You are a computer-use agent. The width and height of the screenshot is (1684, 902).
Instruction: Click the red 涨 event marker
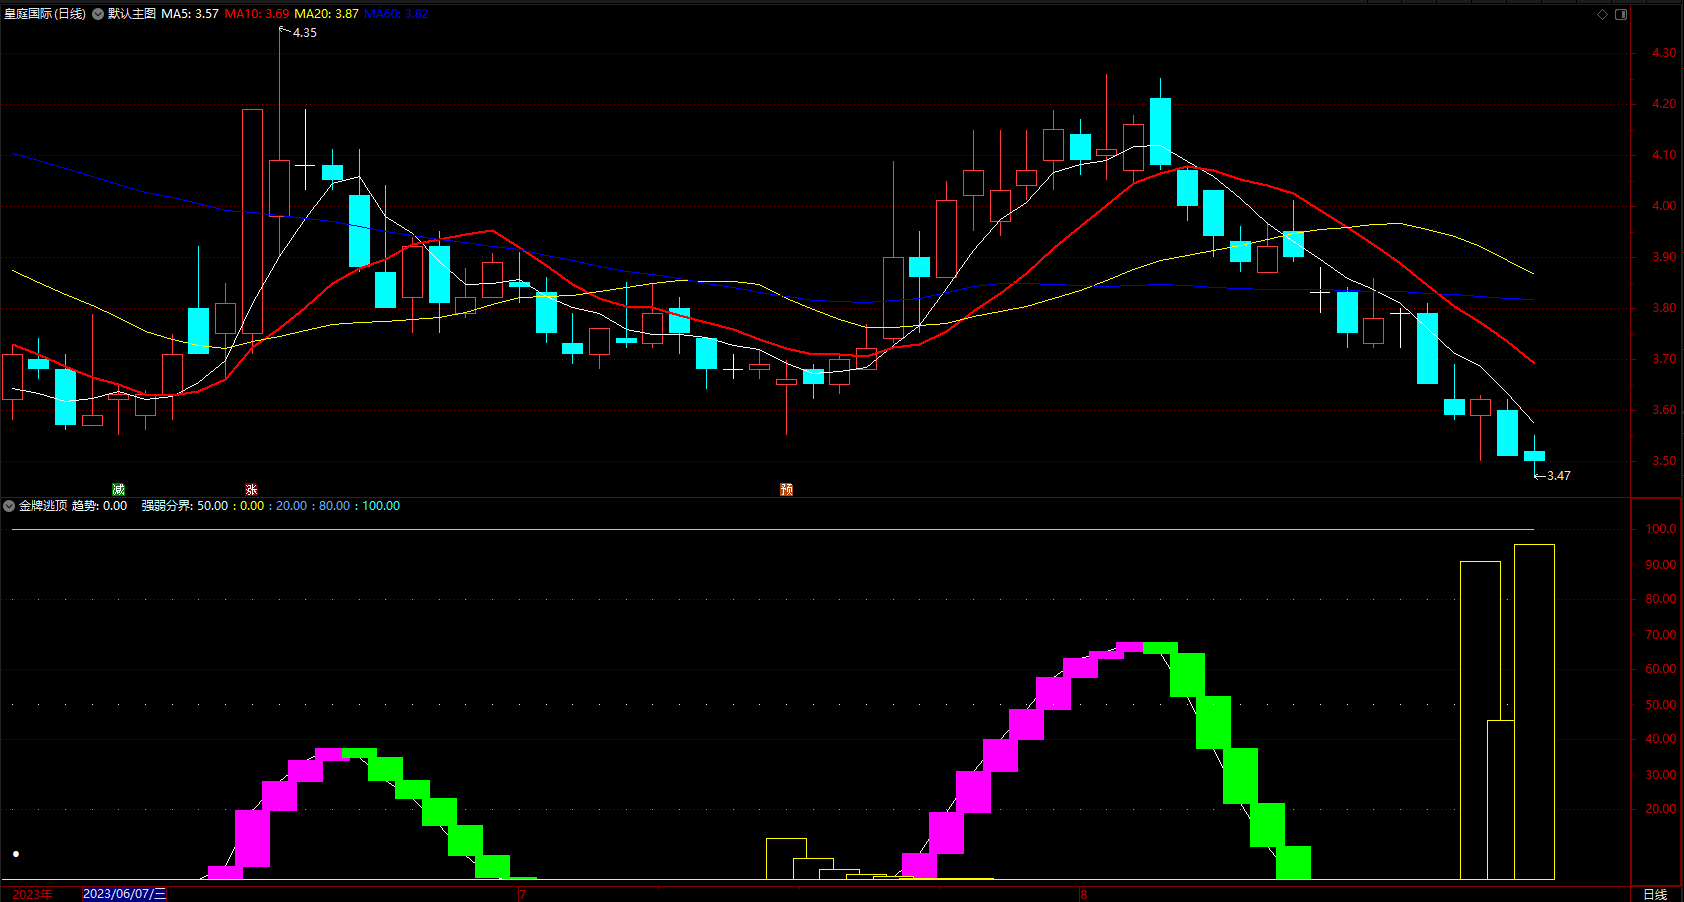click(x=251, y=489)
